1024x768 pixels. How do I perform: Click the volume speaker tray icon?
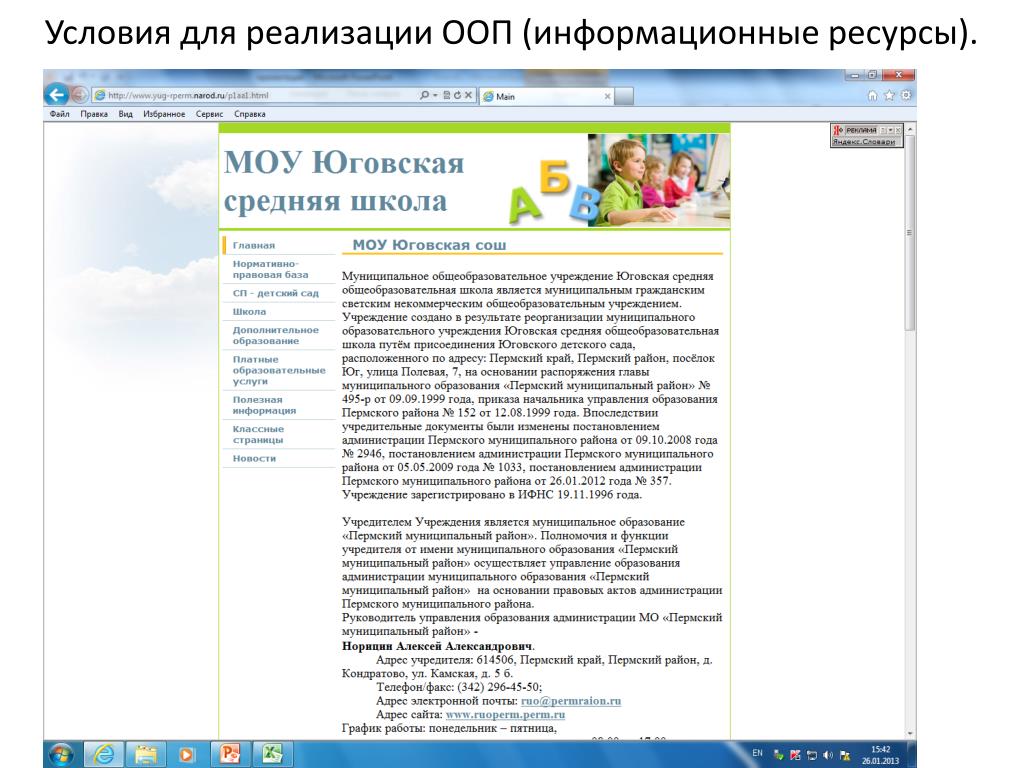point(828,755)
